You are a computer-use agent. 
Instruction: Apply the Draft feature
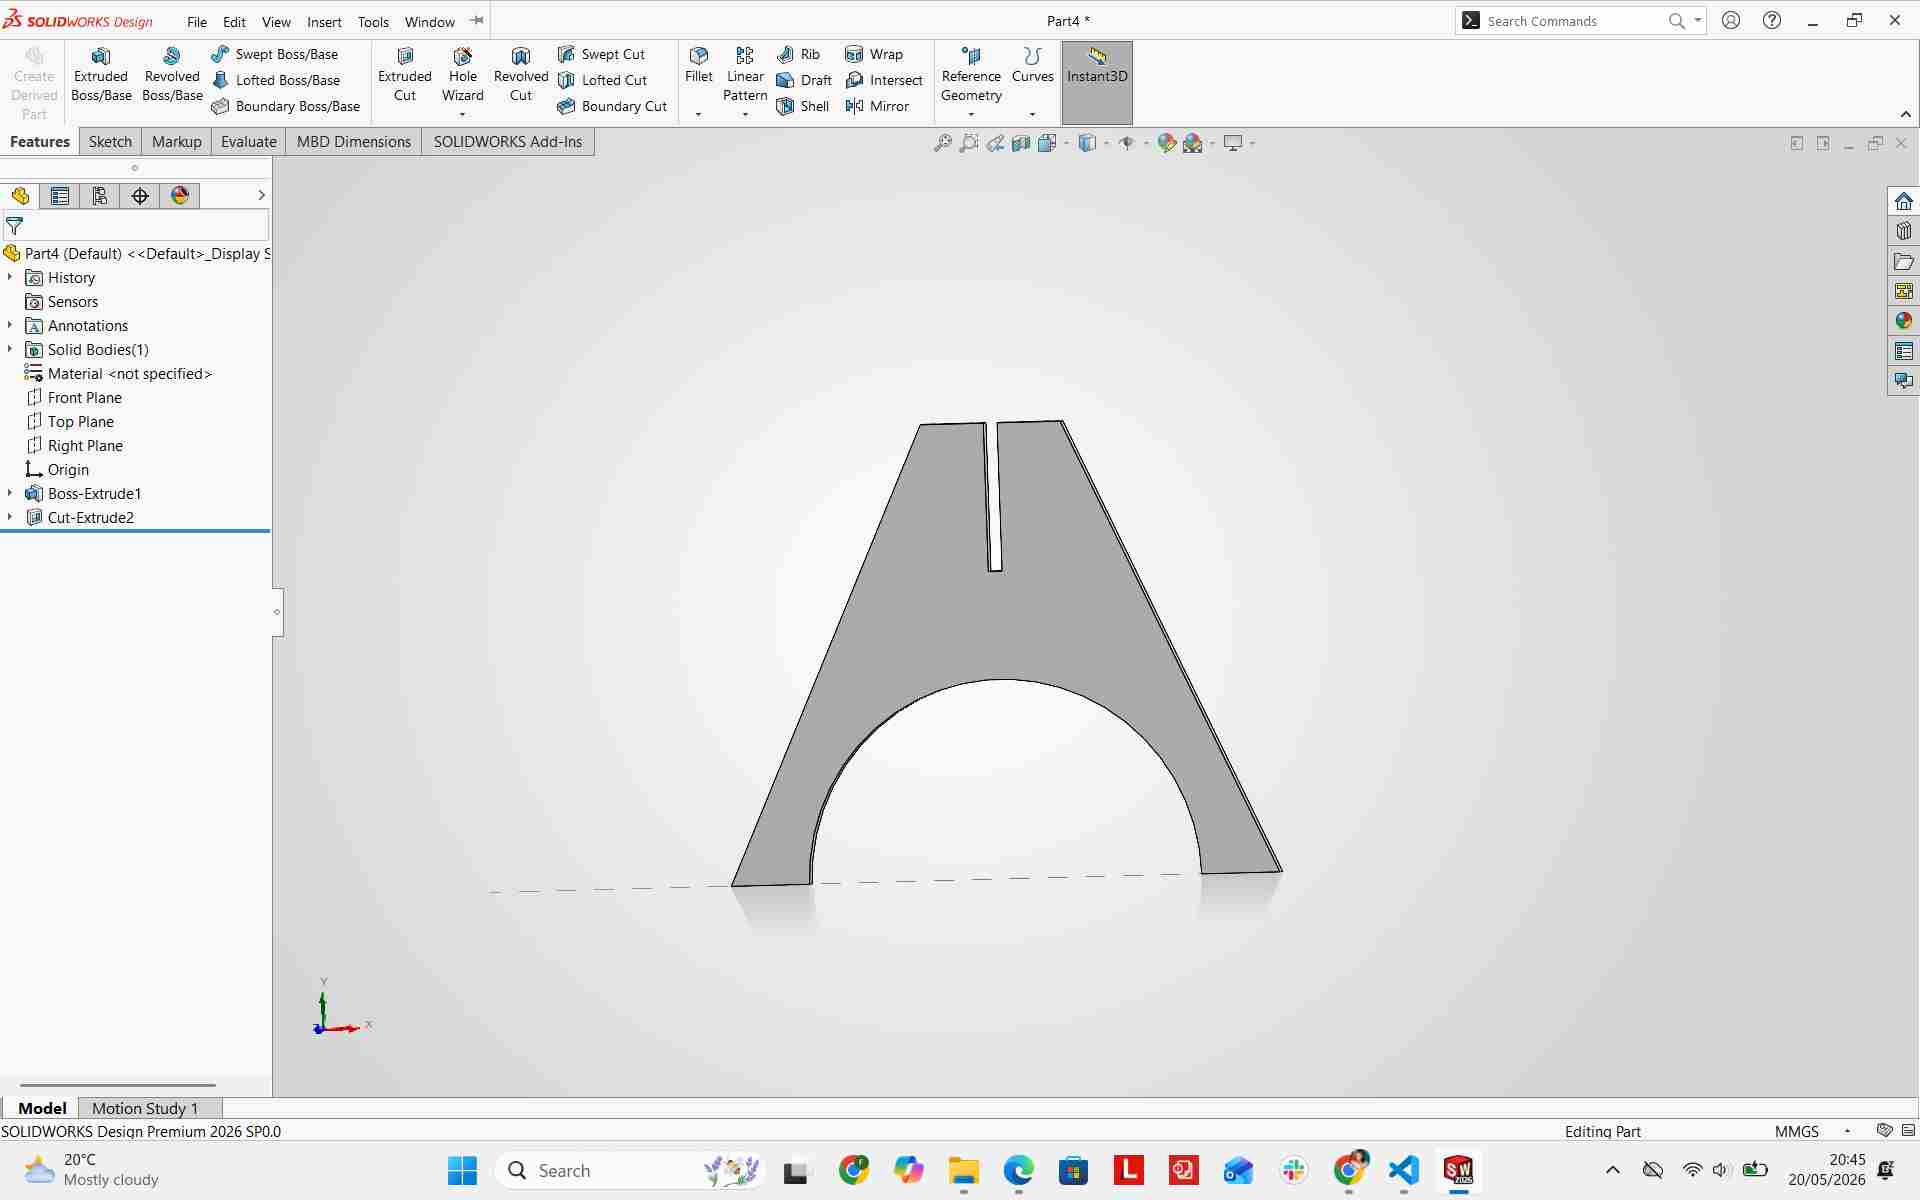(x=804, y=80)
